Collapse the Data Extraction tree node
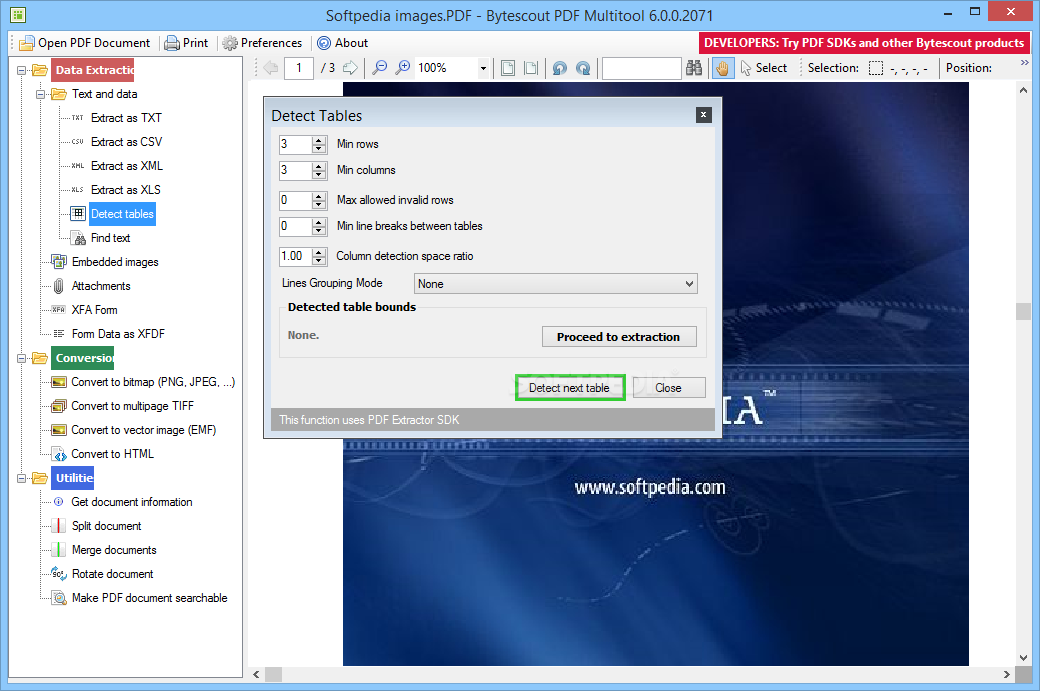 [21, 70]
